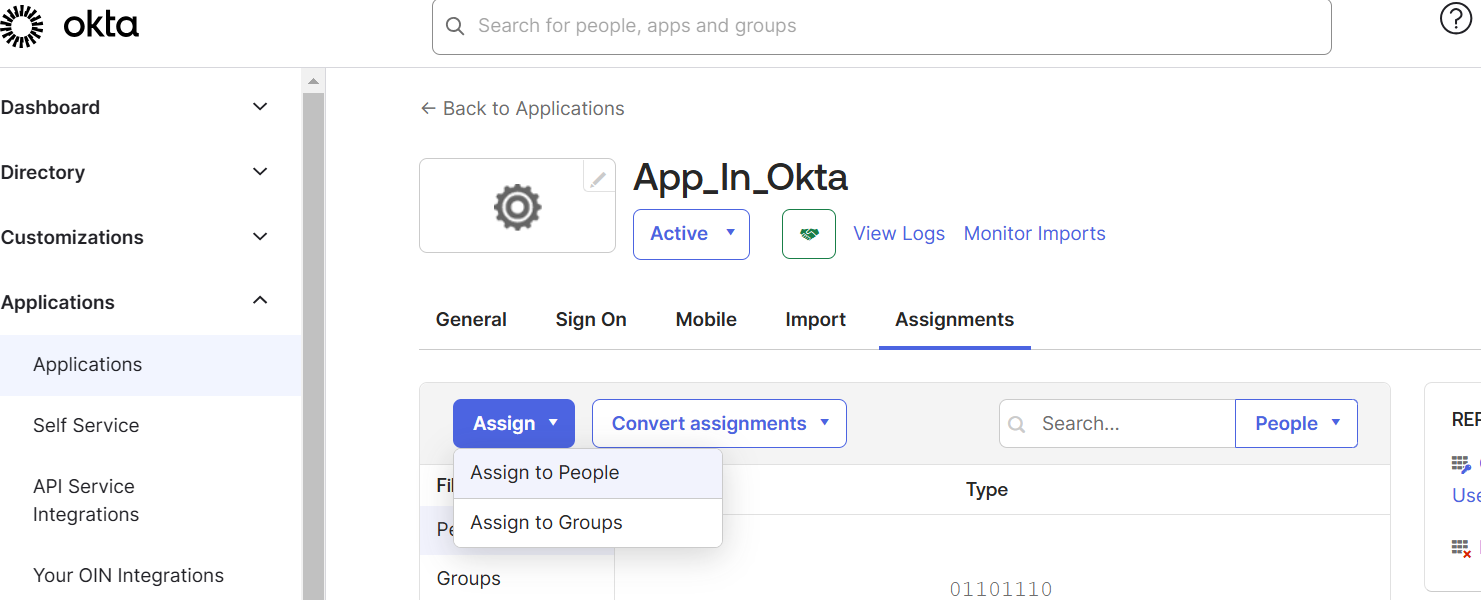This screenshot has width=1481, height=600.
Task: Click the gear app logo image
Action: 517,207
